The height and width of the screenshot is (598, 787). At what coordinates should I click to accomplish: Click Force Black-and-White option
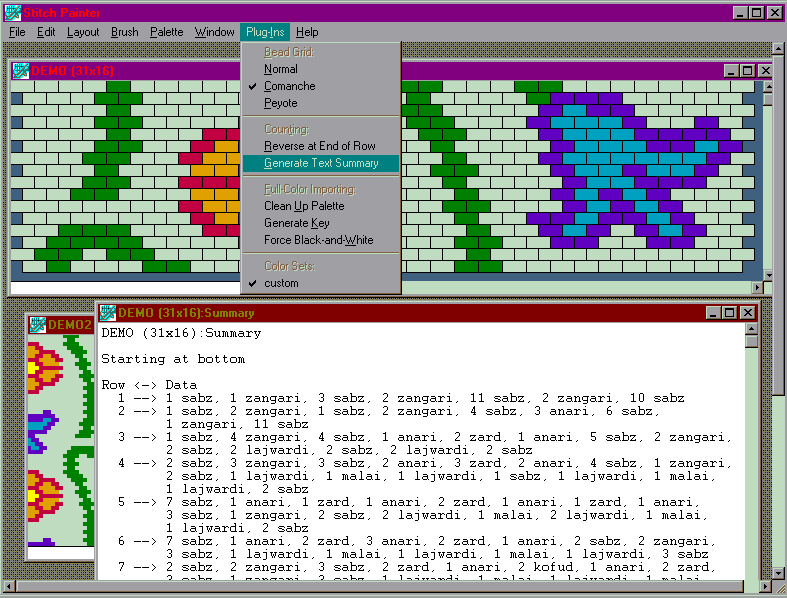coord(318,240)
